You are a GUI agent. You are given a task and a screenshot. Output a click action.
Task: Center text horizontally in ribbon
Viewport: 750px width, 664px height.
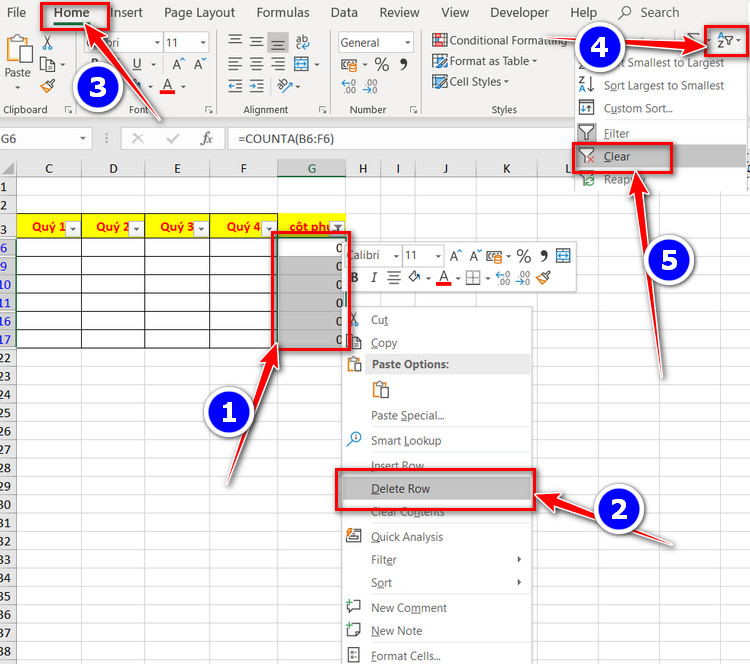coord(256,64)
